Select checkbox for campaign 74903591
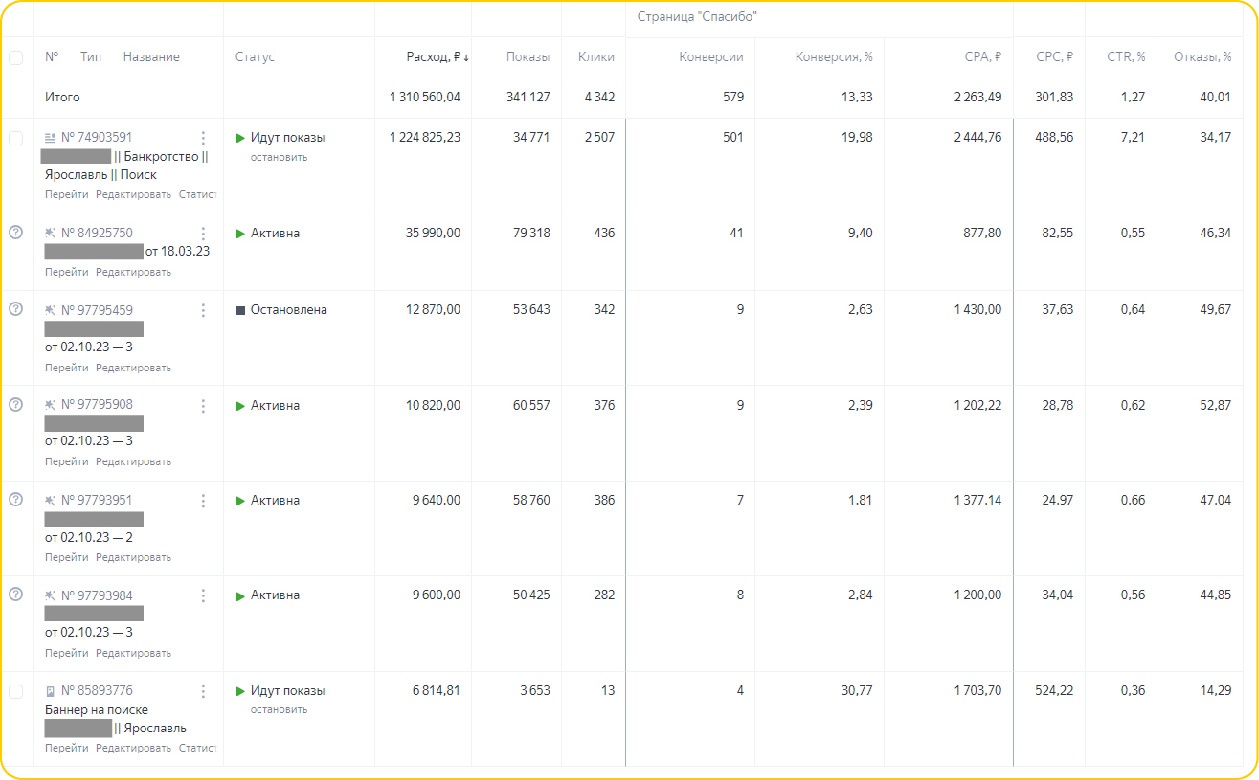The image size is (1259, 780). pyautogui.click(x=16, y=138)
